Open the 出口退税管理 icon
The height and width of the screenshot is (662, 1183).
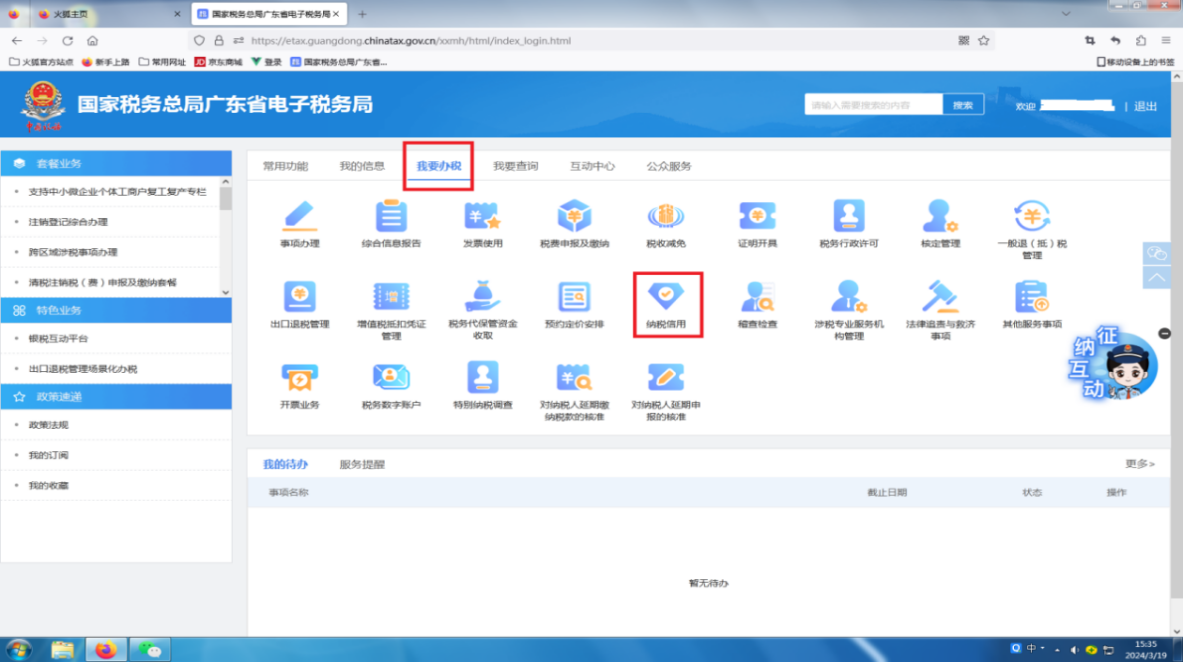299,298
